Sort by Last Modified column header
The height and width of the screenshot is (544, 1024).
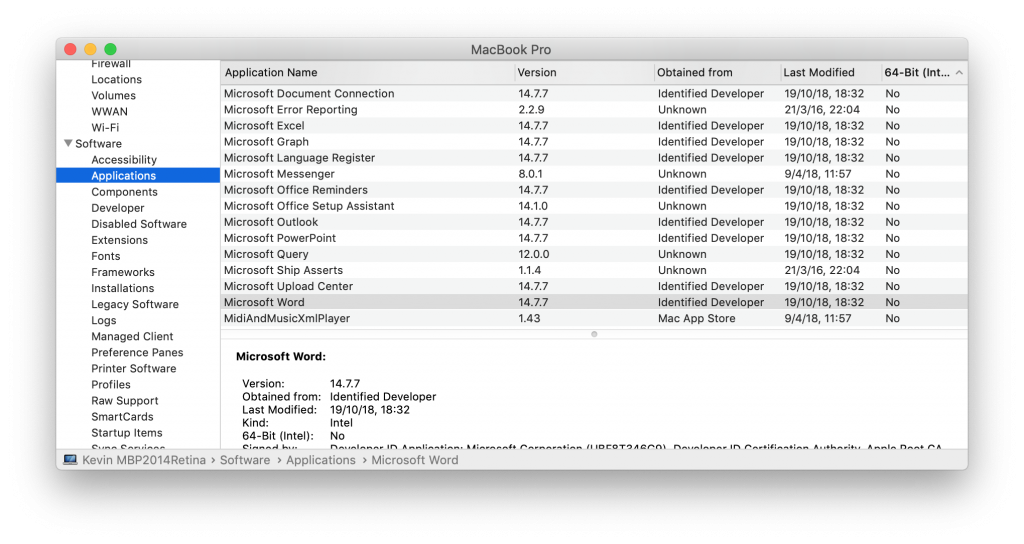831,72
